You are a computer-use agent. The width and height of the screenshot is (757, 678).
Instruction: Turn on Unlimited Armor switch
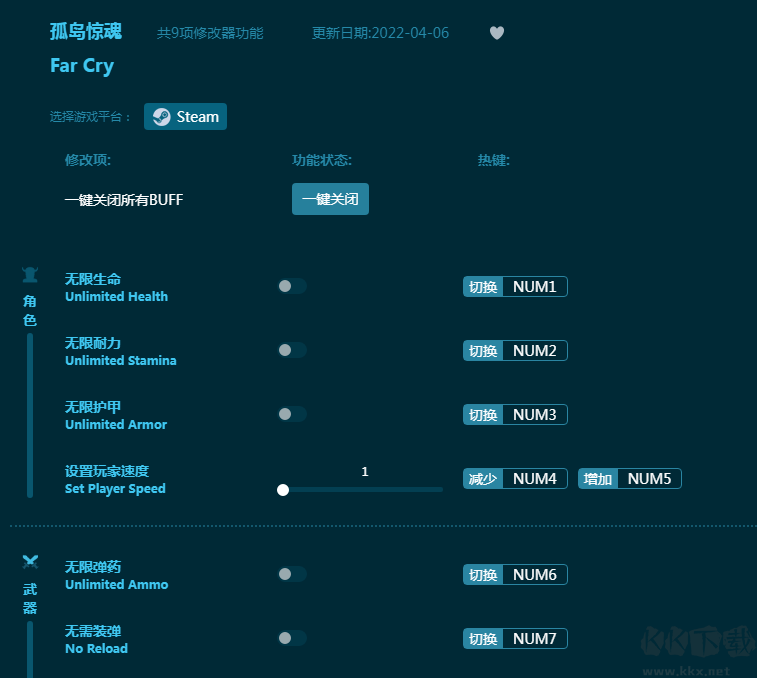292,414
